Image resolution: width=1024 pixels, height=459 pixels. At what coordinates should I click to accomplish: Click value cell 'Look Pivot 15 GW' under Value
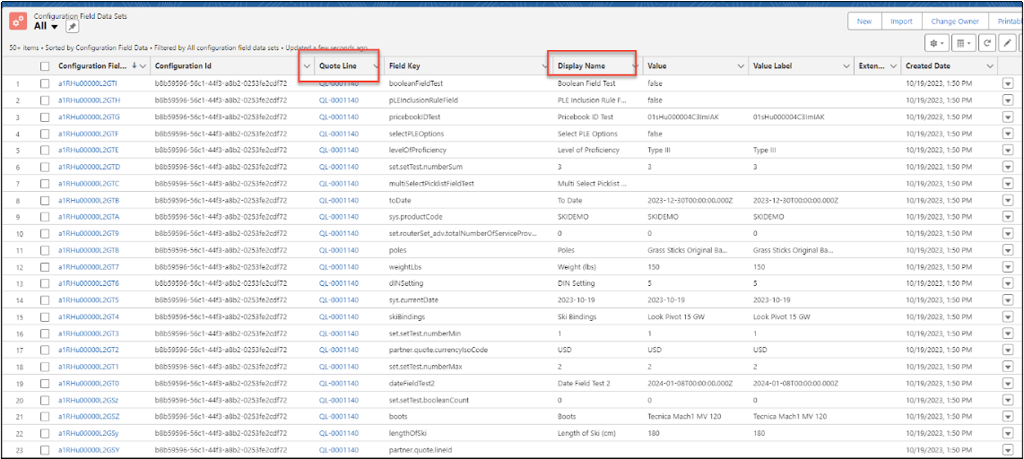coord(676,317)
